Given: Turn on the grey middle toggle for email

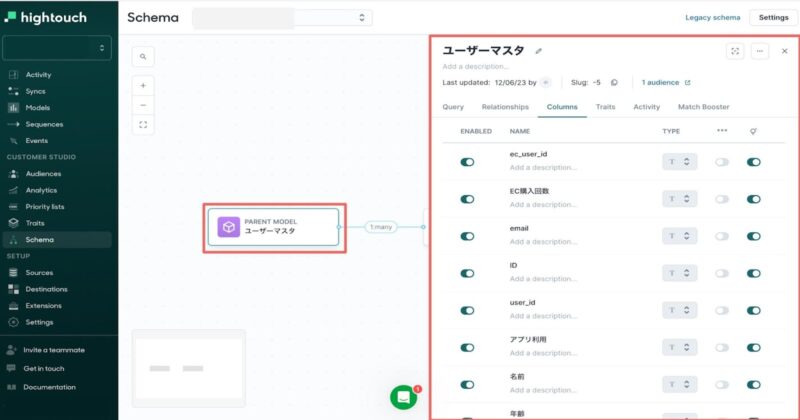Looking at the screenshot, I should coord(722,236).
